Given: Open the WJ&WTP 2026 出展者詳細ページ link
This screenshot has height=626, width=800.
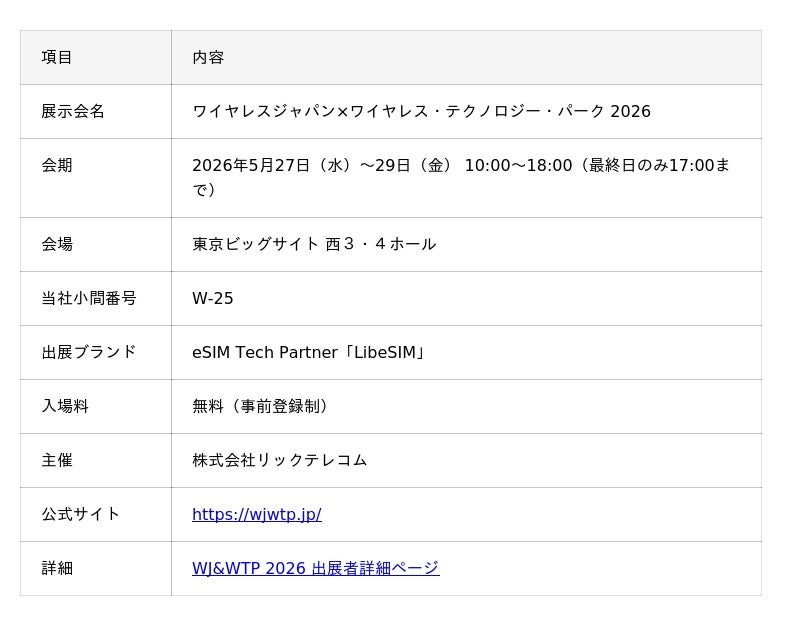Looking at the screenshot, I should pyautogui.click(x=315, y=568).
